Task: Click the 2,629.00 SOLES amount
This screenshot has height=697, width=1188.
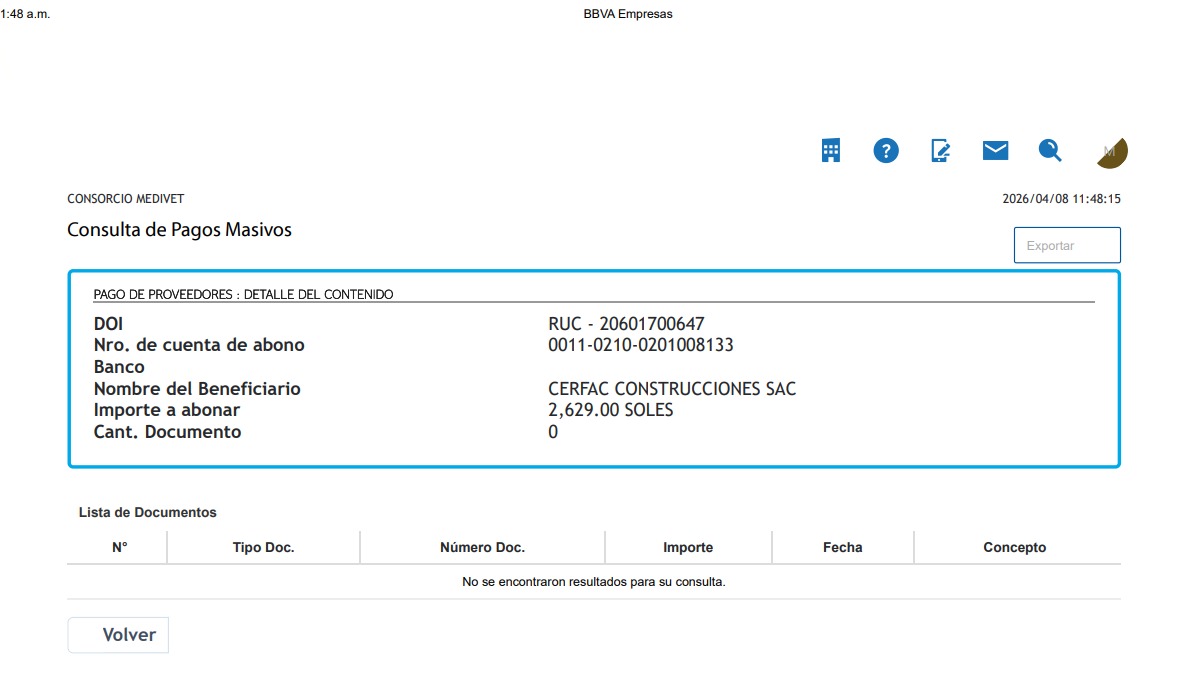Action: 611,410
